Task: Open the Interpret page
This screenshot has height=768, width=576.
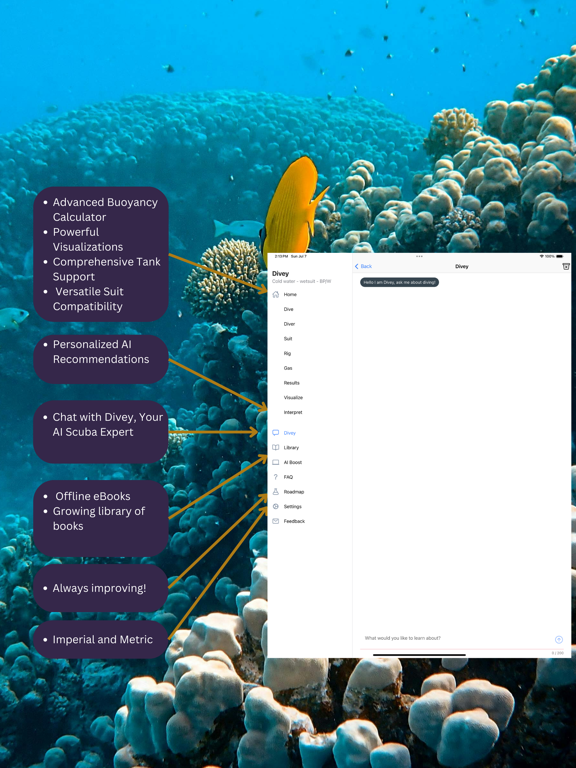Action: point(293,412)
